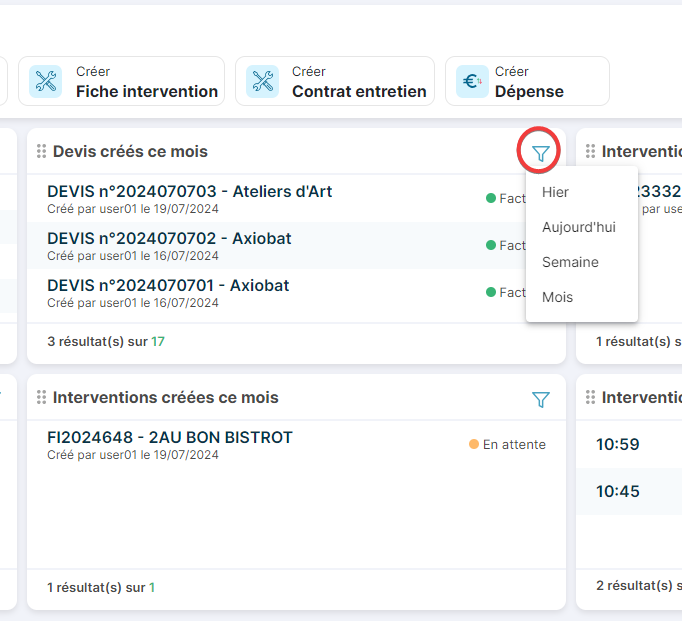Select Semaine filter option
This screenshot has width=682, height=621.
pos(570,262)
